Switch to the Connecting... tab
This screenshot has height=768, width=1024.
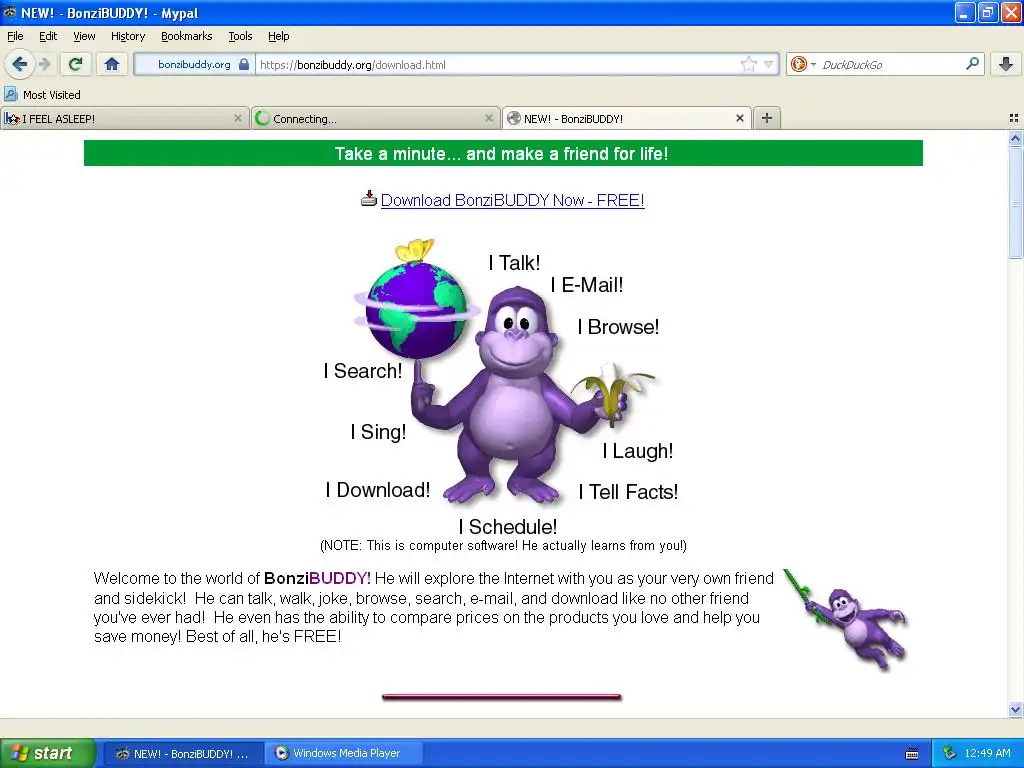376,118
